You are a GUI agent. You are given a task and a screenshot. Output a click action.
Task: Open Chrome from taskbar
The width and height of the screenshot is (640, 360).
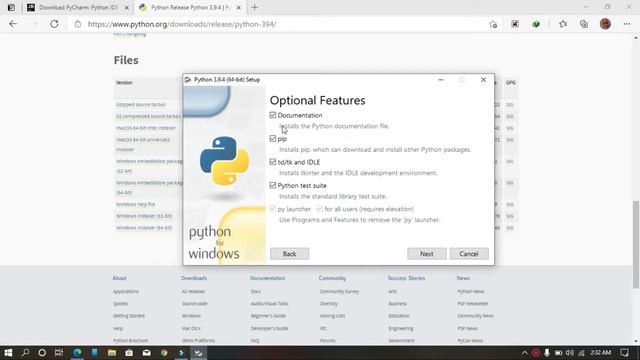point(164,353)
